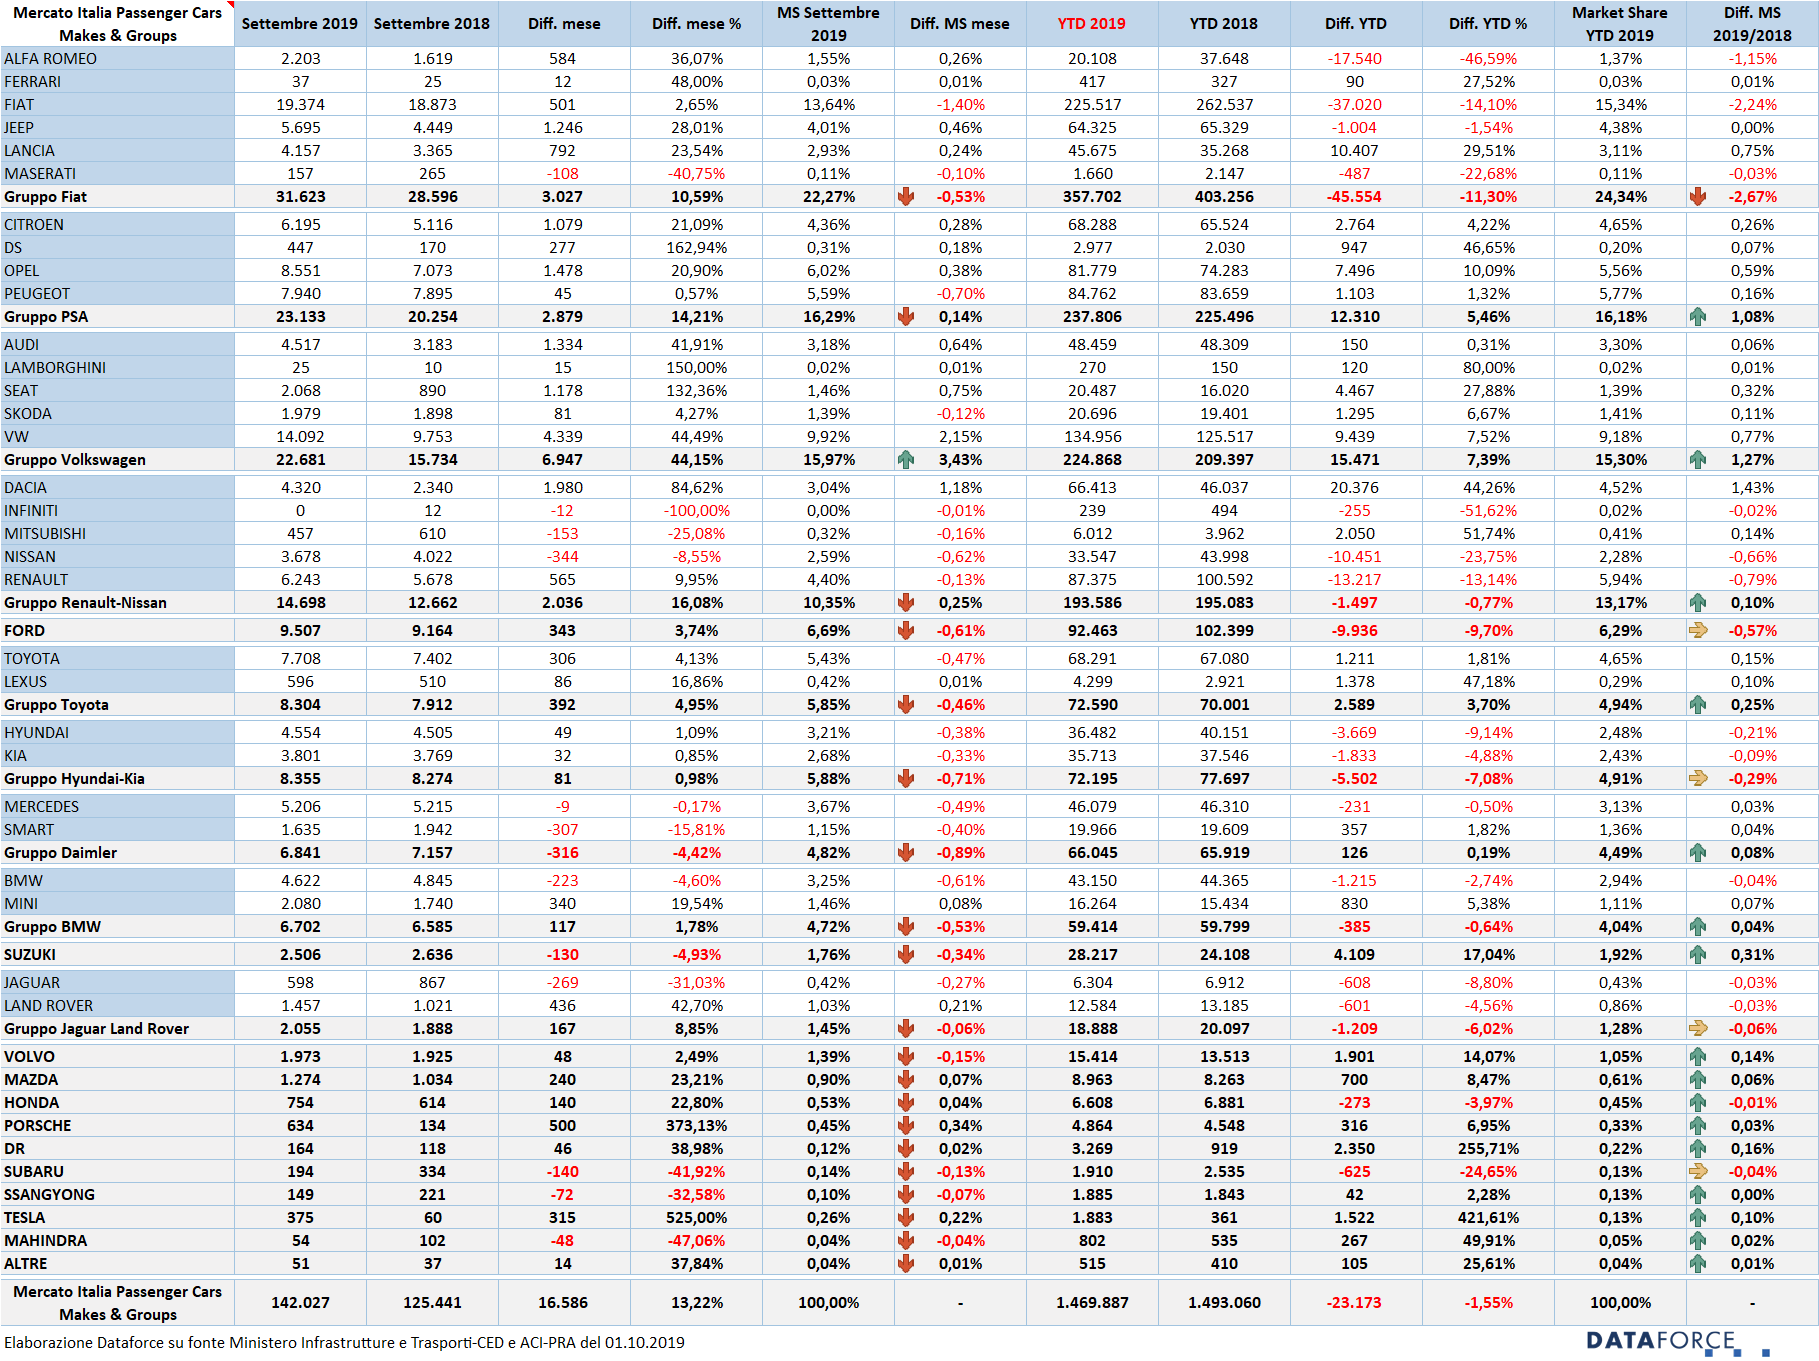Click the green up arrow beside Gruppo Toyota's 0,25%
This screenshot has width=1819, height=1361.
point(1698,705)
